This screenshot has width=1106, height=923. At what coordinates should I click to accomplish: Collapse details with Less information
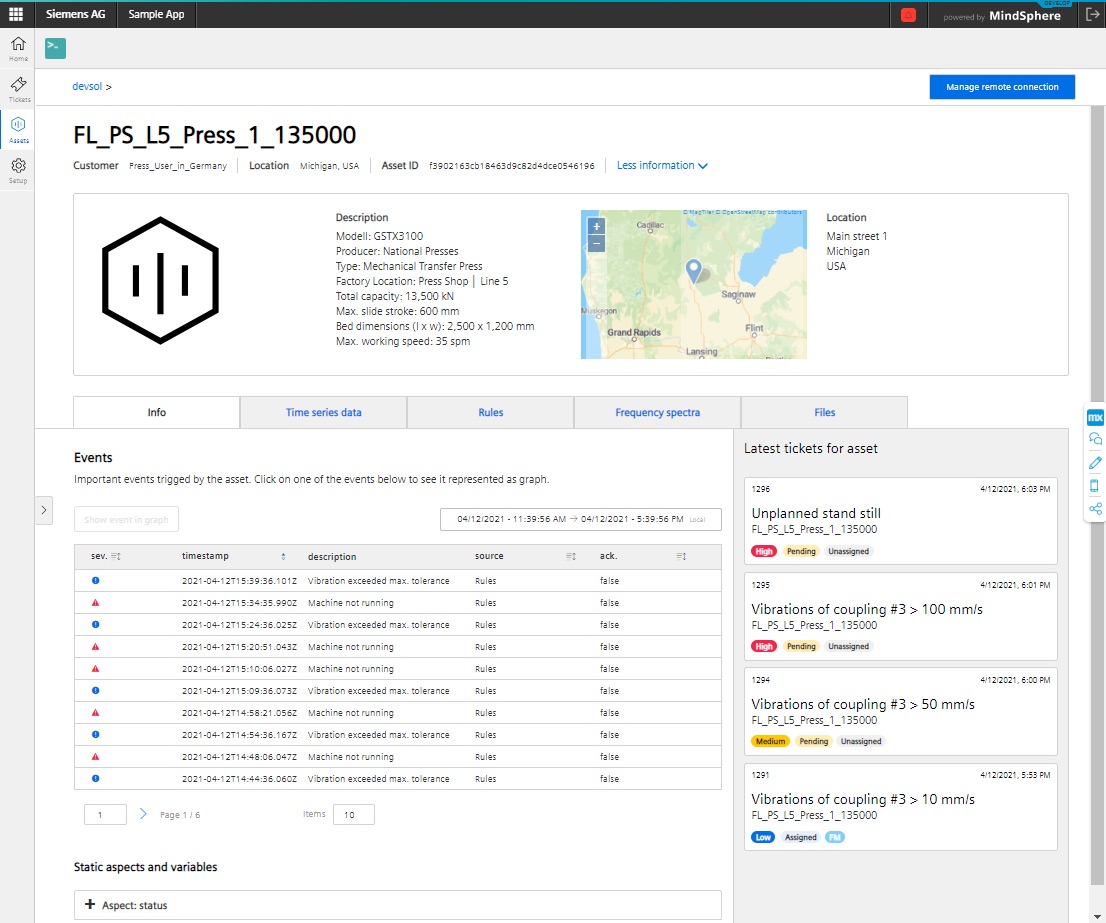tap(662, 166)
